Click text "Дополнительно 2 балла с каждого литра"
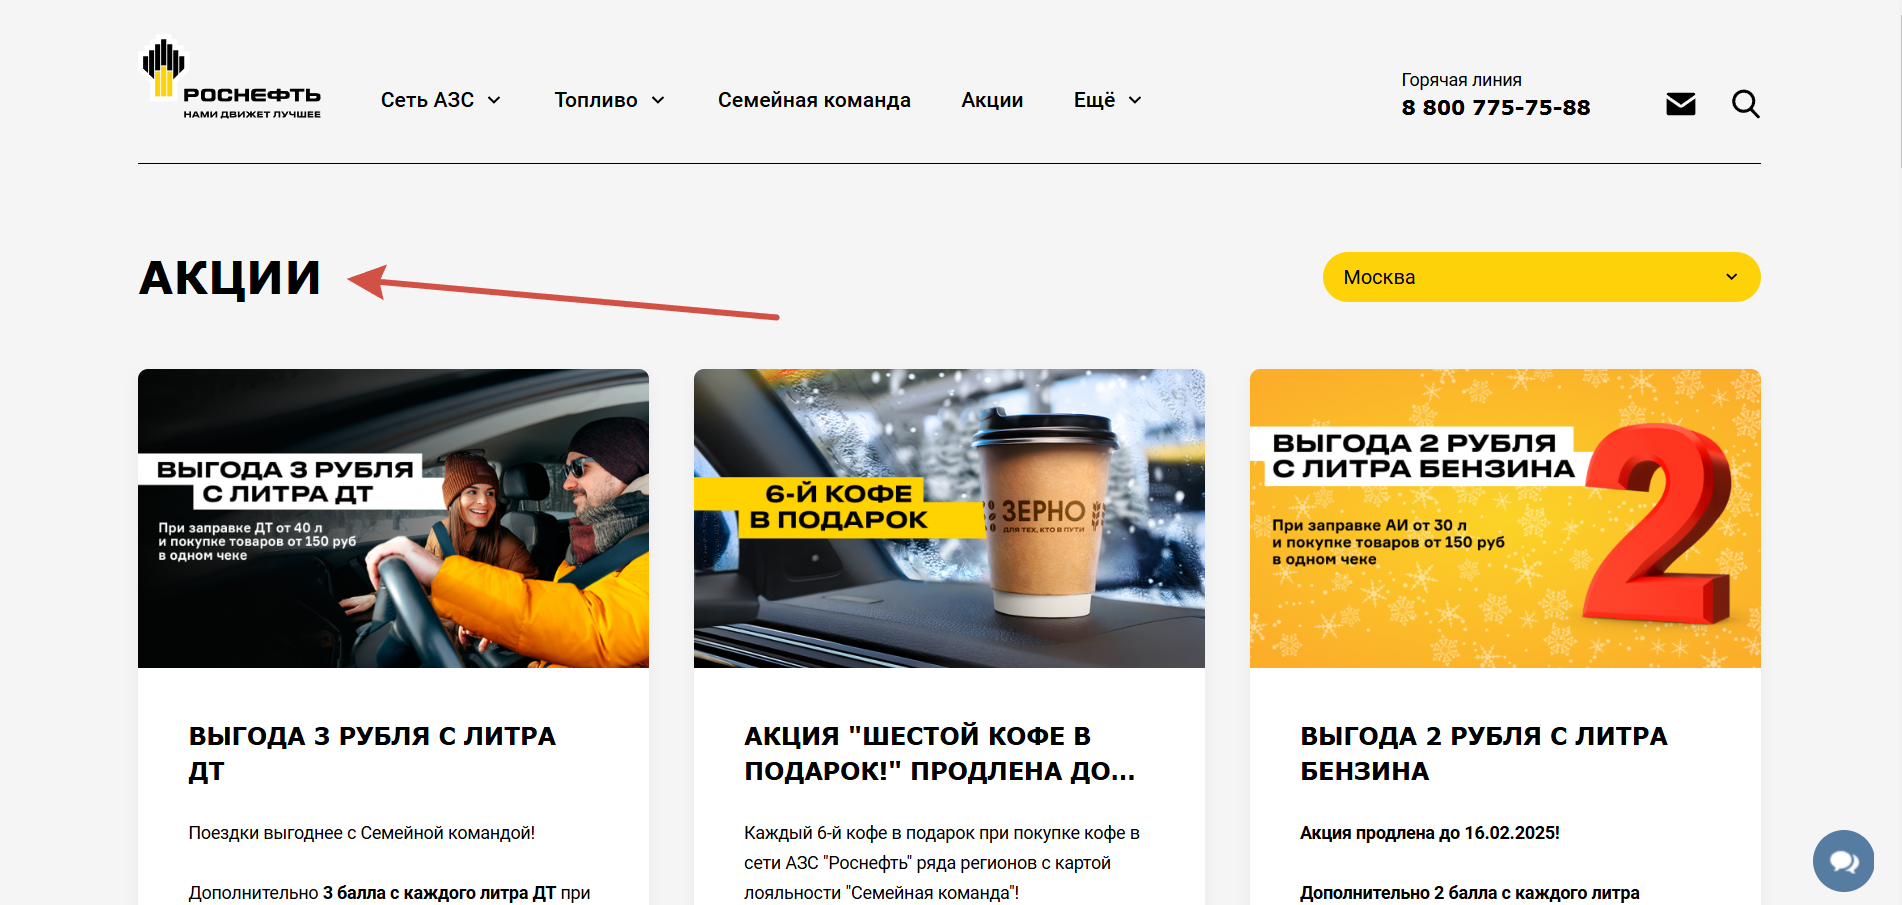Screen dimensions: 1902x905 point(1470,893)
